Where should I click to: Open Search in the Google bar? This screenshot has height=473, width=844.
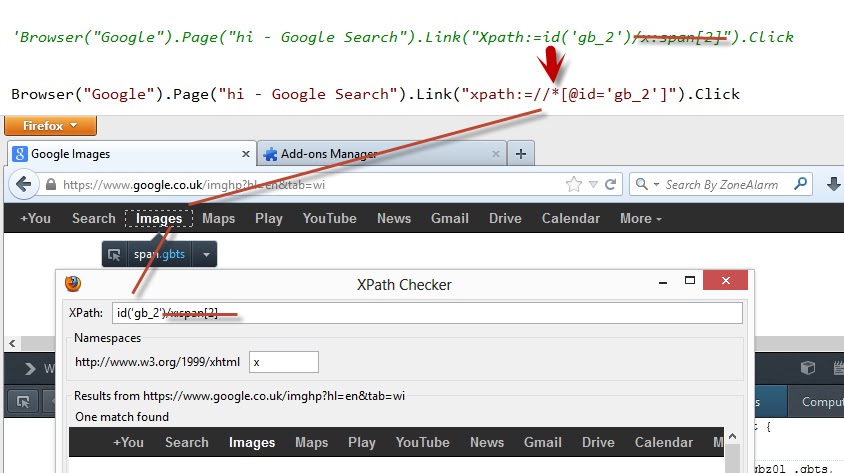click(x=94, y=218)
